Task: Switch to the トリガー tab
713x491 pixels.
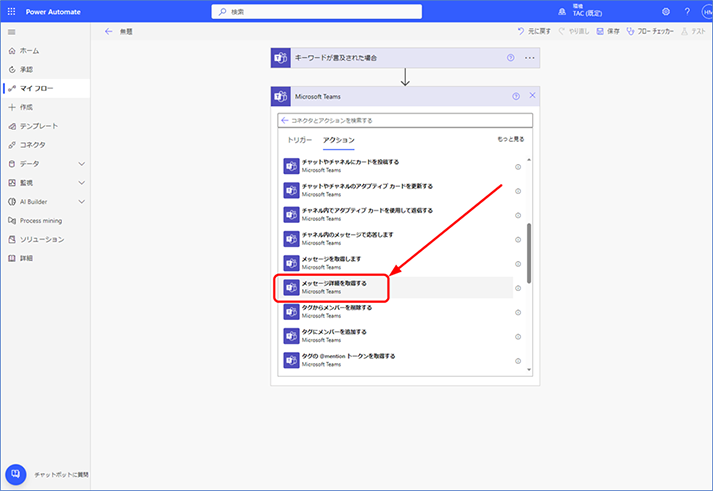Action: [x=300, y=140]
